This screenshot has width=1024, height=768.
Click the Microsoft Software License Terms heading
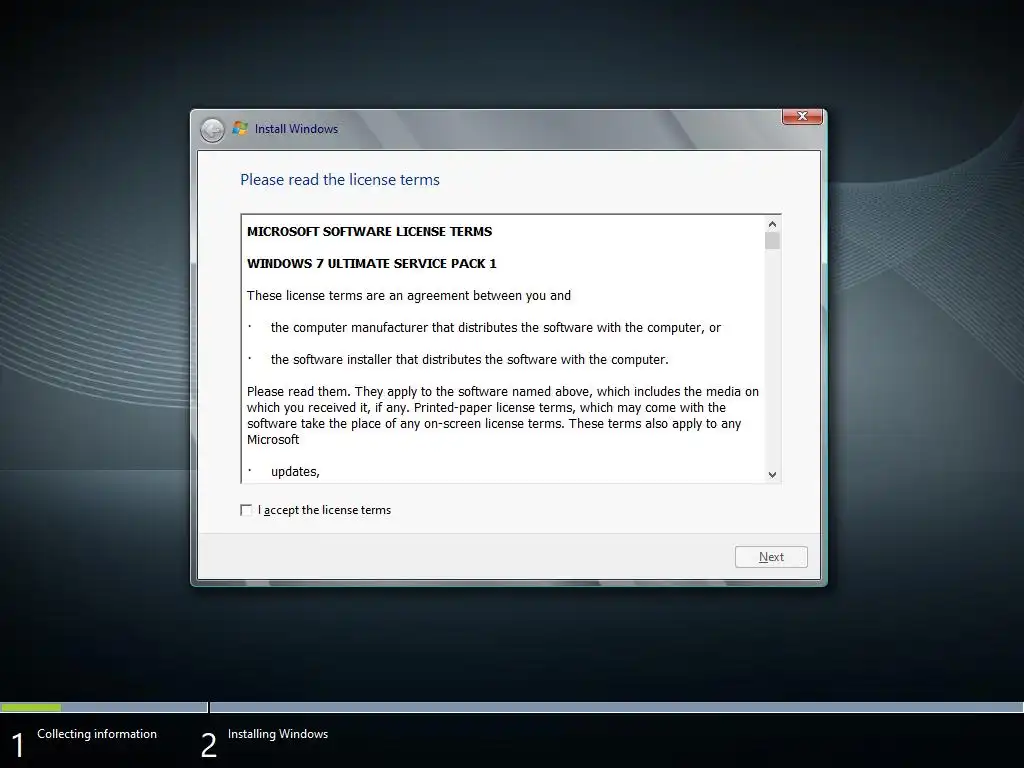(x=370, y=232)
